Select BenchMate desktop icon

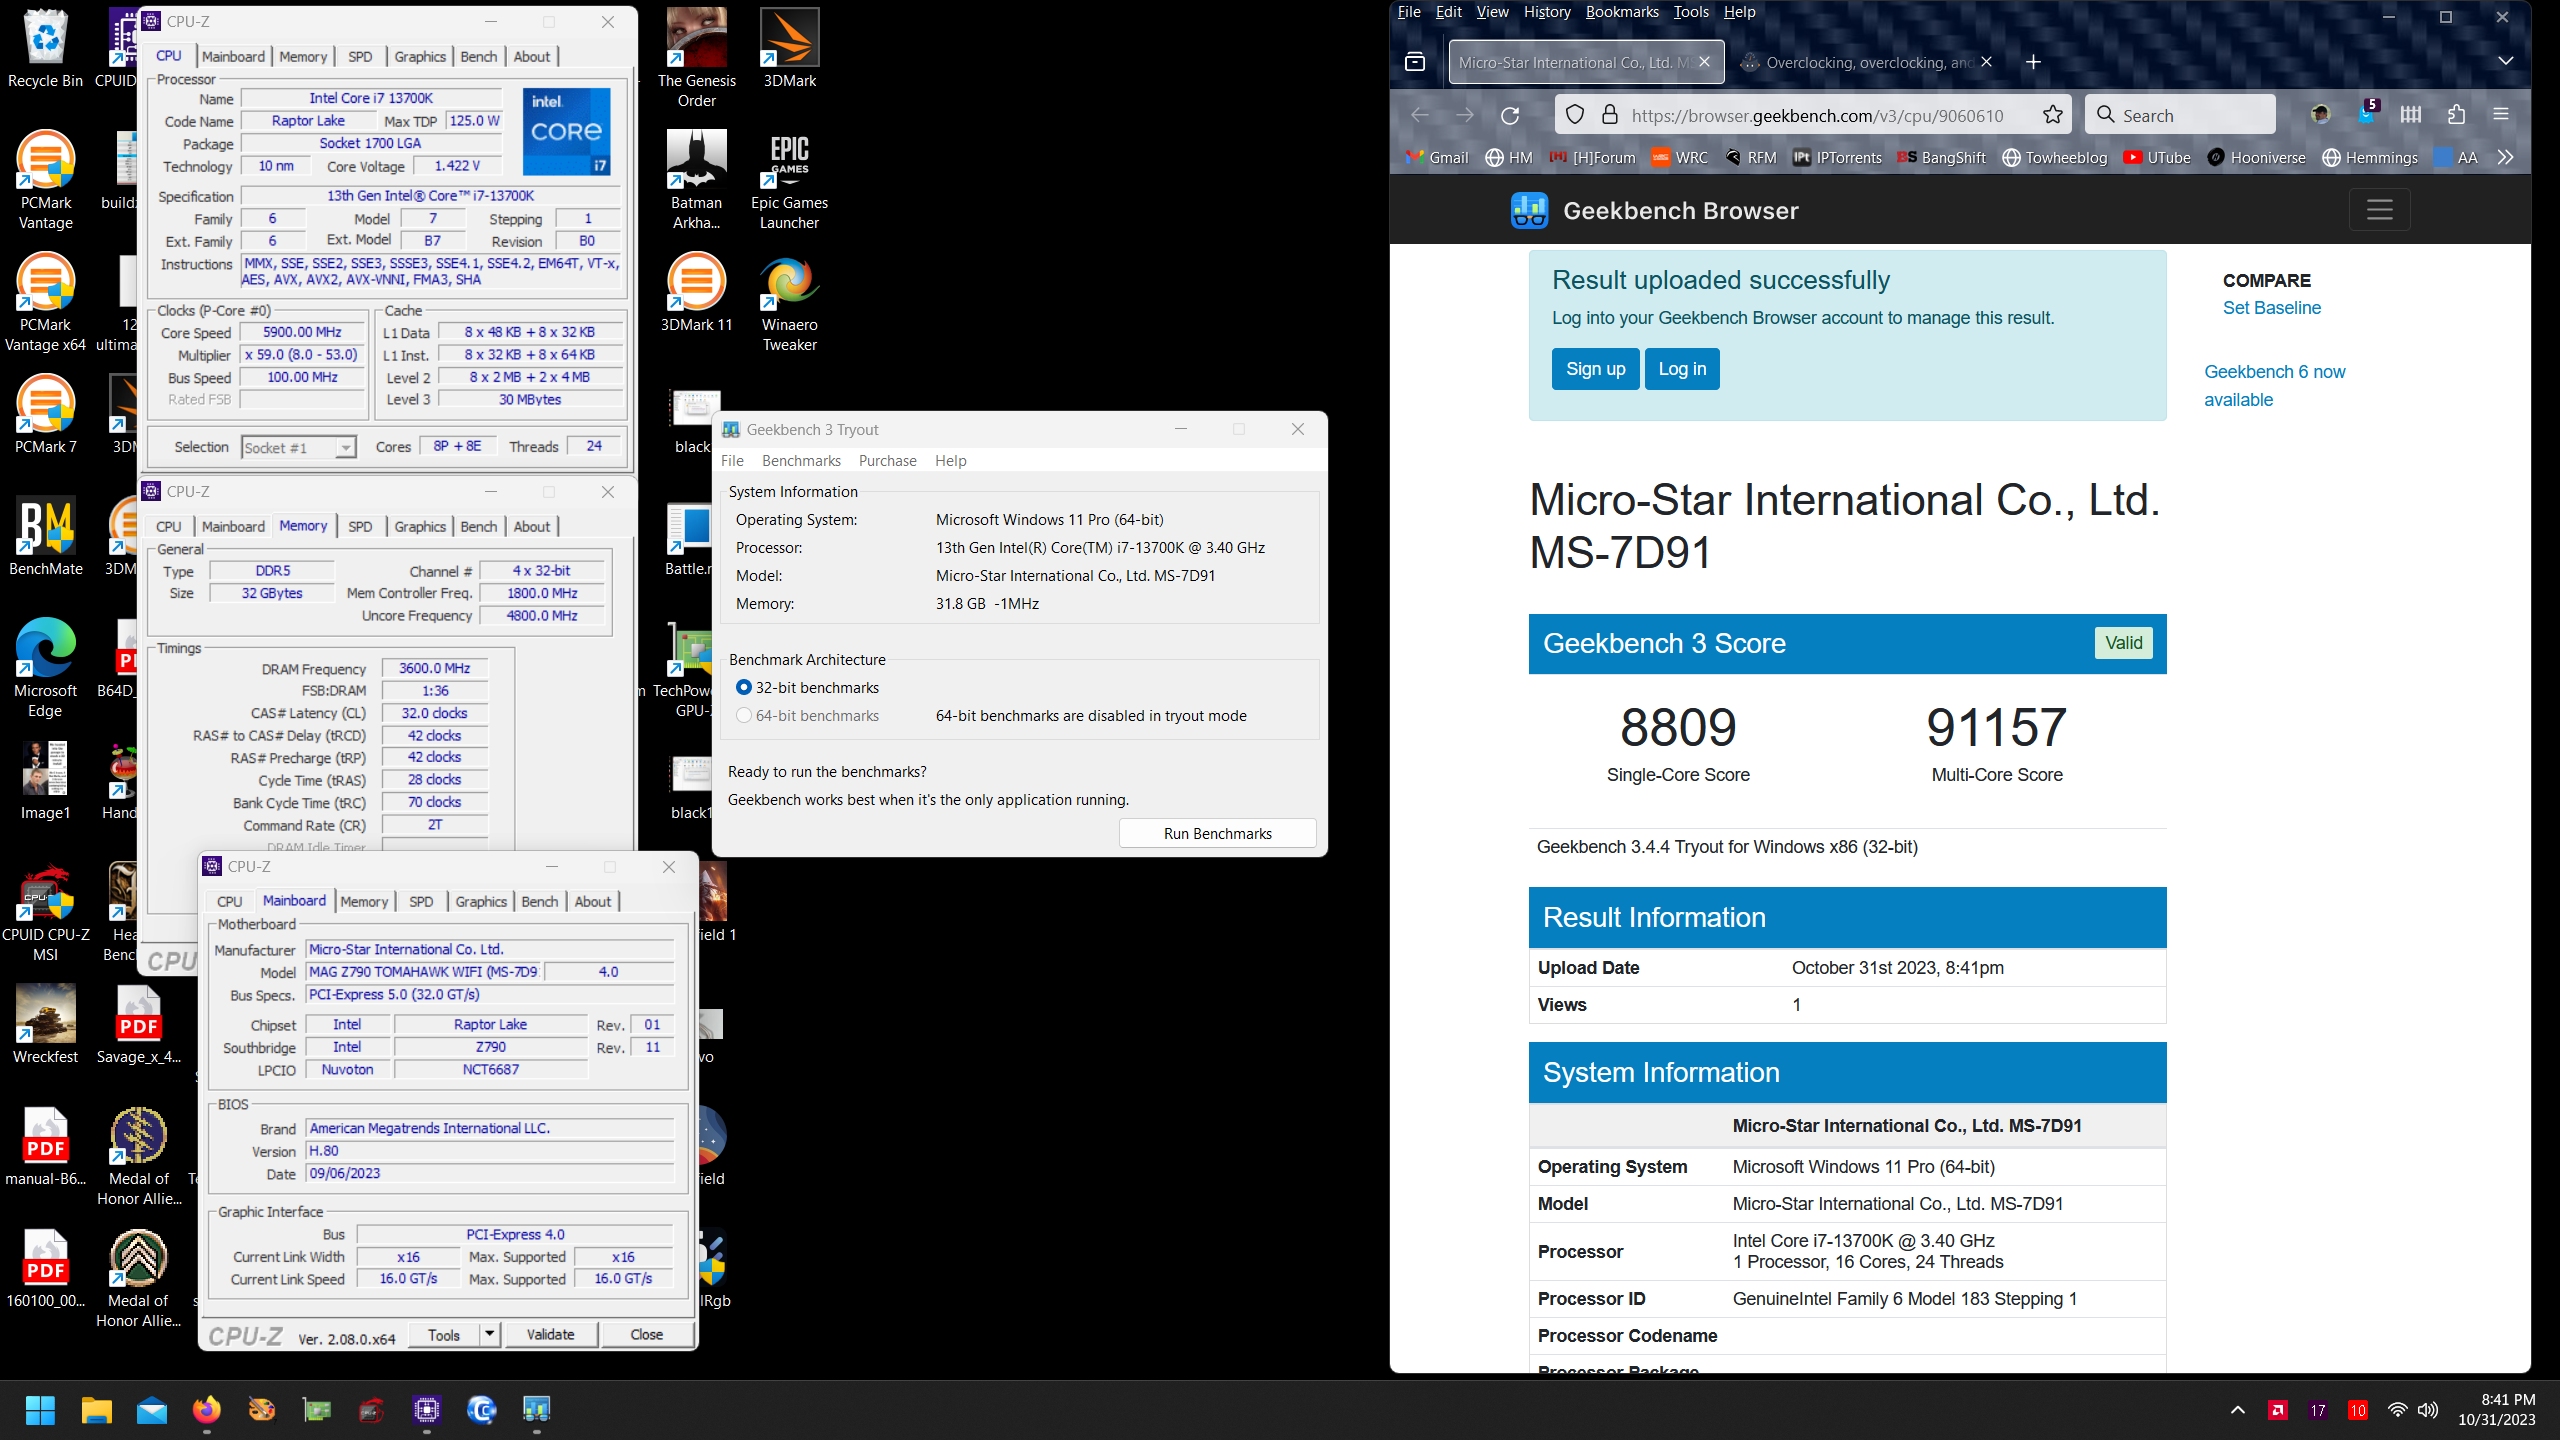point(45,537)
